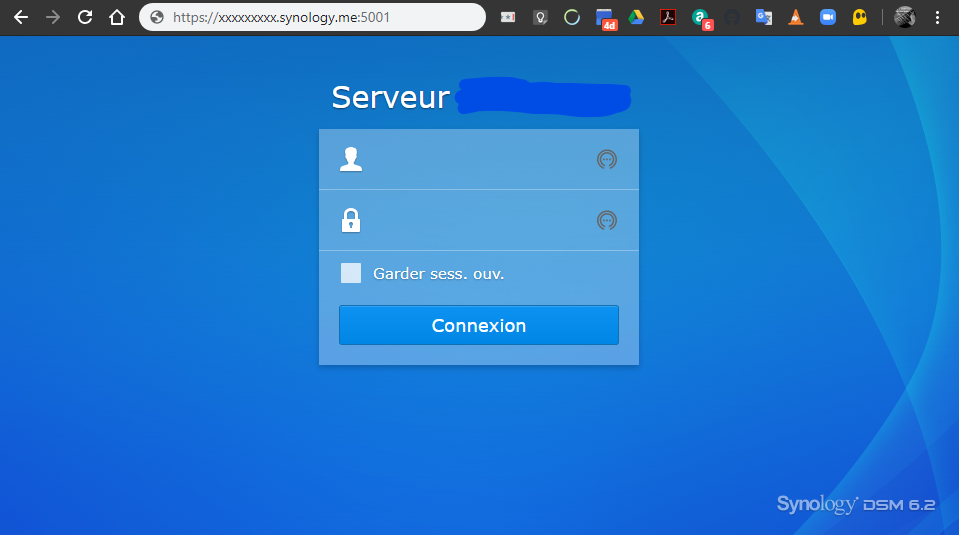Viewport: 959px width, 535px height.
Task: Open the password-card extension icon
Action: pos(508,17)
